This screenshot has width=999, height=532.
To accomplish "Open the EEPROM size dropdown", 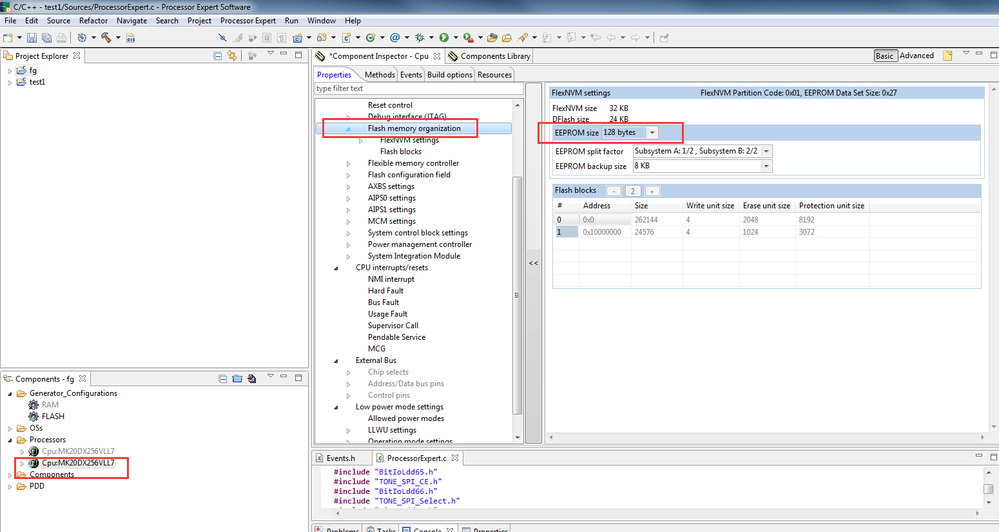I will 652,133.
